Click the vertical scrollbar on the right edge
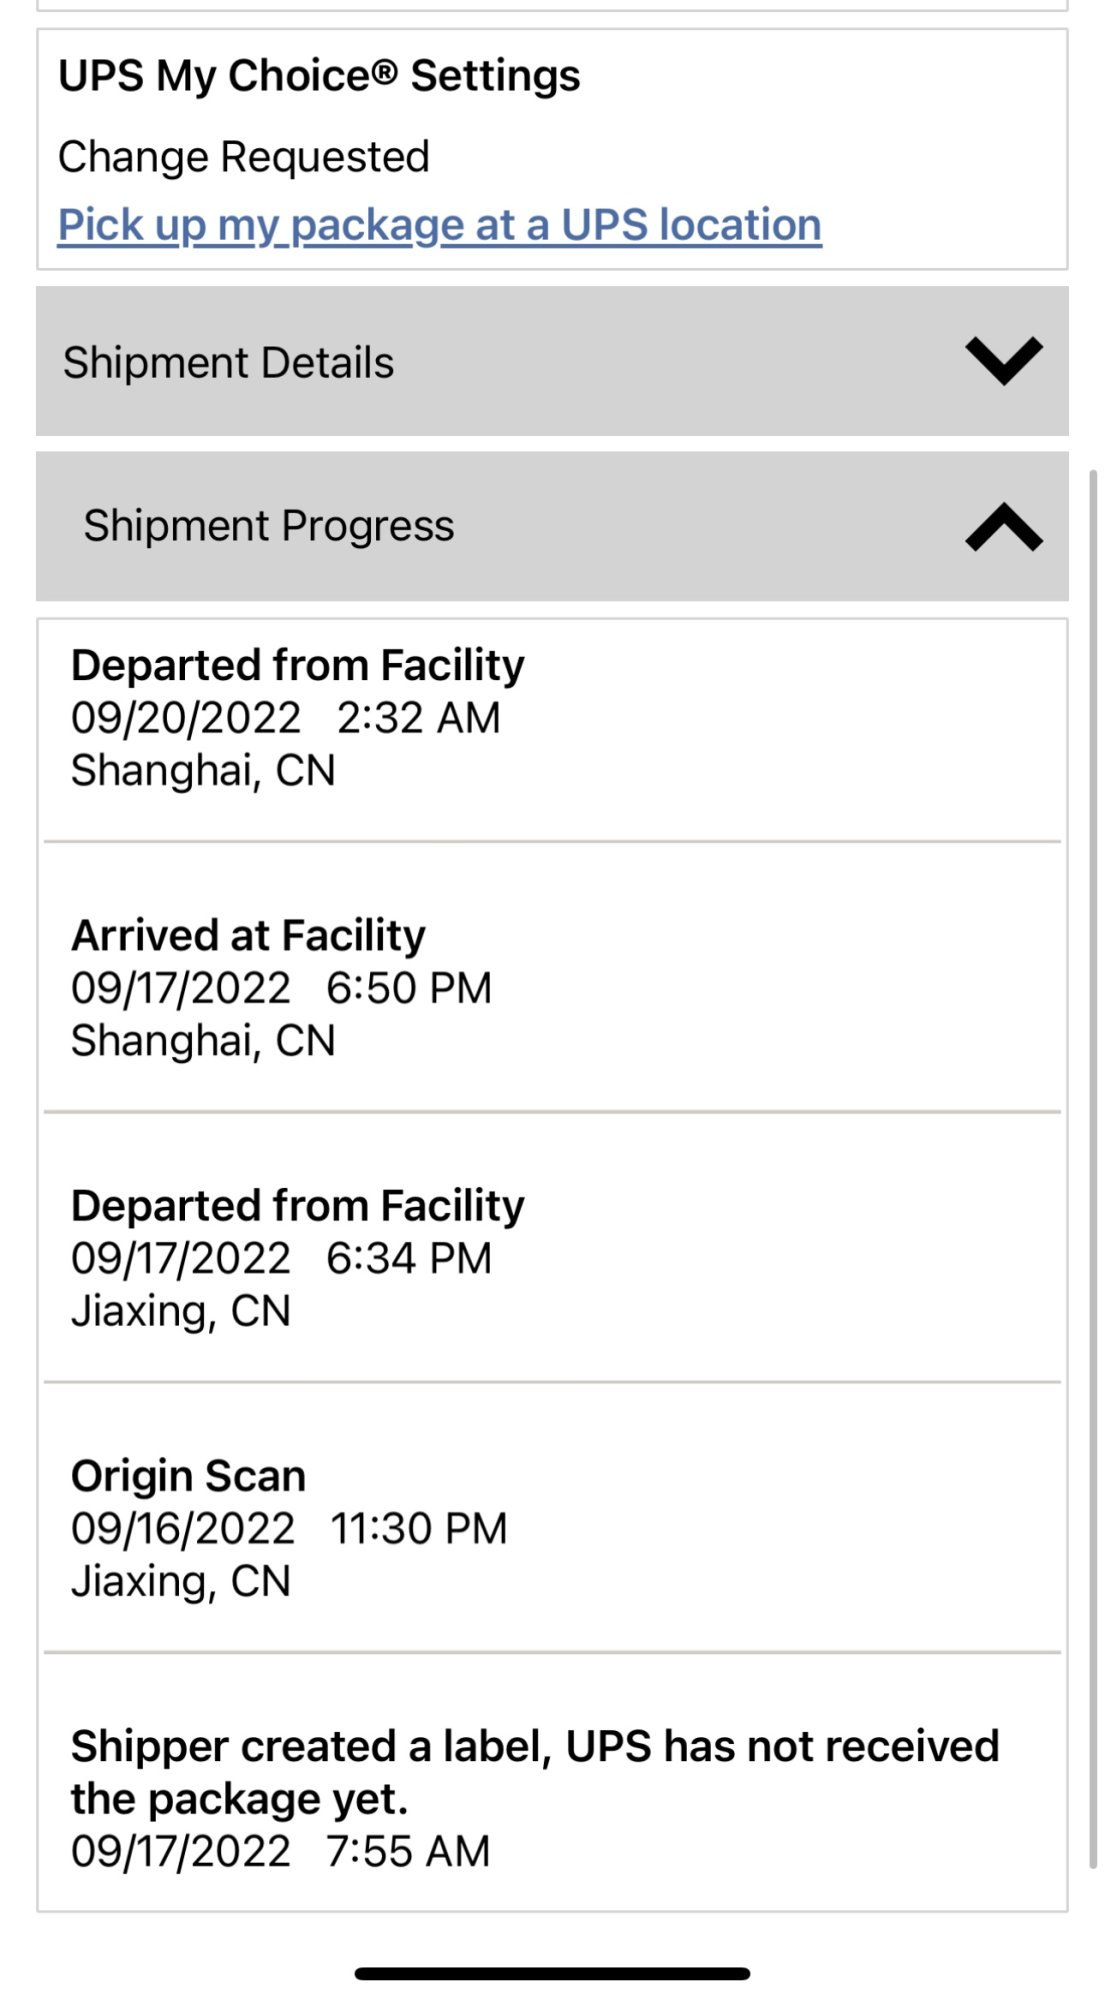 1093,1168
